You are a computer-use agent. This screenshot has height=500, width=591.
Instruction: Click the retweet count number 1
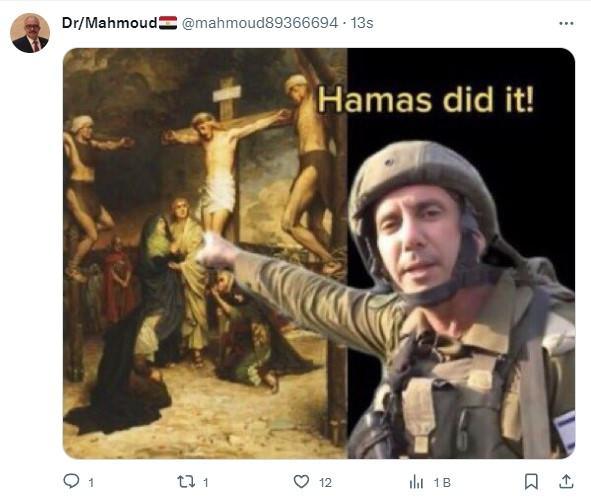coord(206,483)
